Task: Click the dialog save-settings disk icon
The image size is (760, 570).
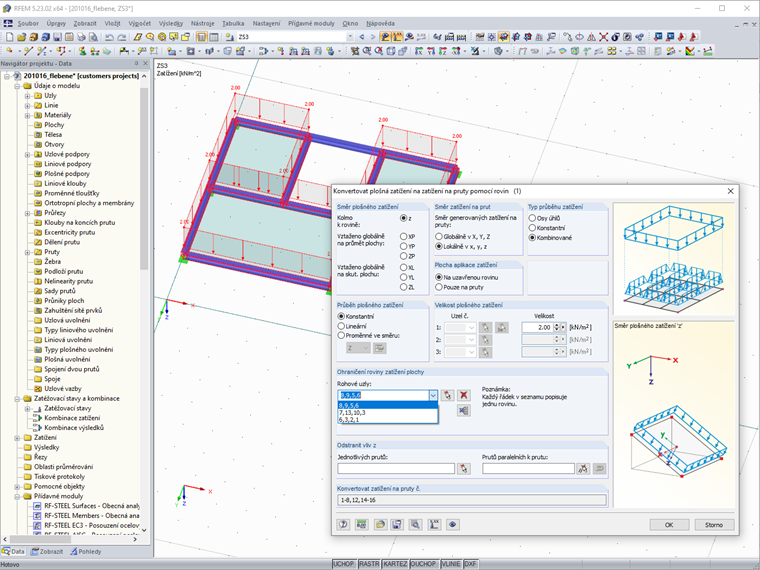Action: pos(397,524)
